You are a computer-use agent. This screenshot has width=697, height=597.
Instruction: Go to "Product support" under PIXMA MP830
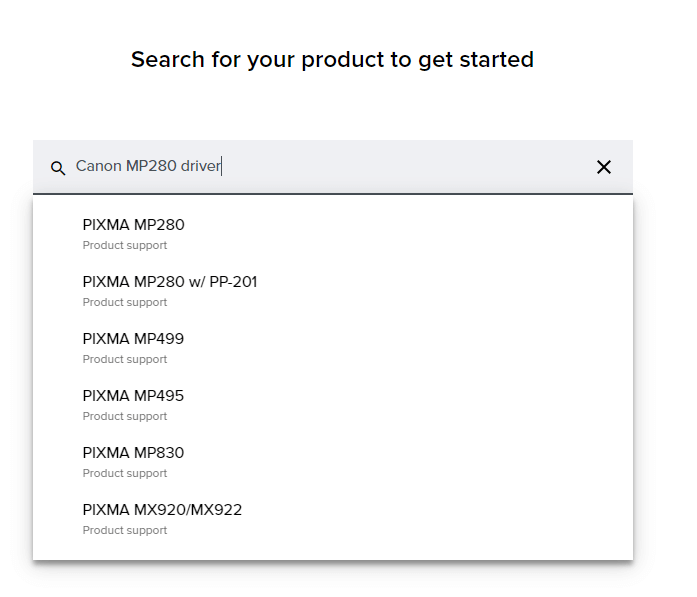click(124, 474)
